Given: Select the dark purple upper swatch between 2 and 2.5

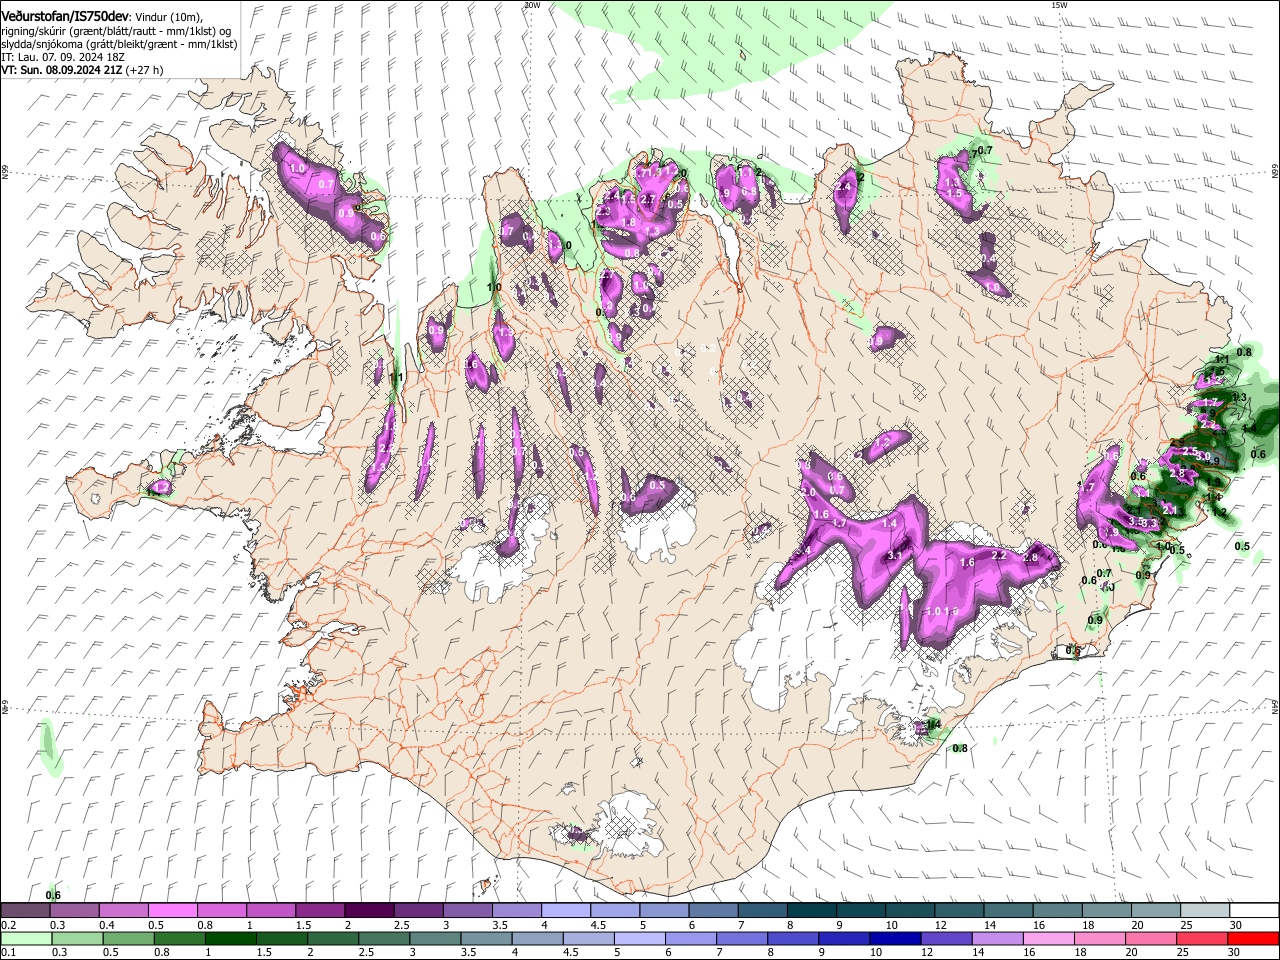Looking at the screenshot, I should tap(368, 911).
